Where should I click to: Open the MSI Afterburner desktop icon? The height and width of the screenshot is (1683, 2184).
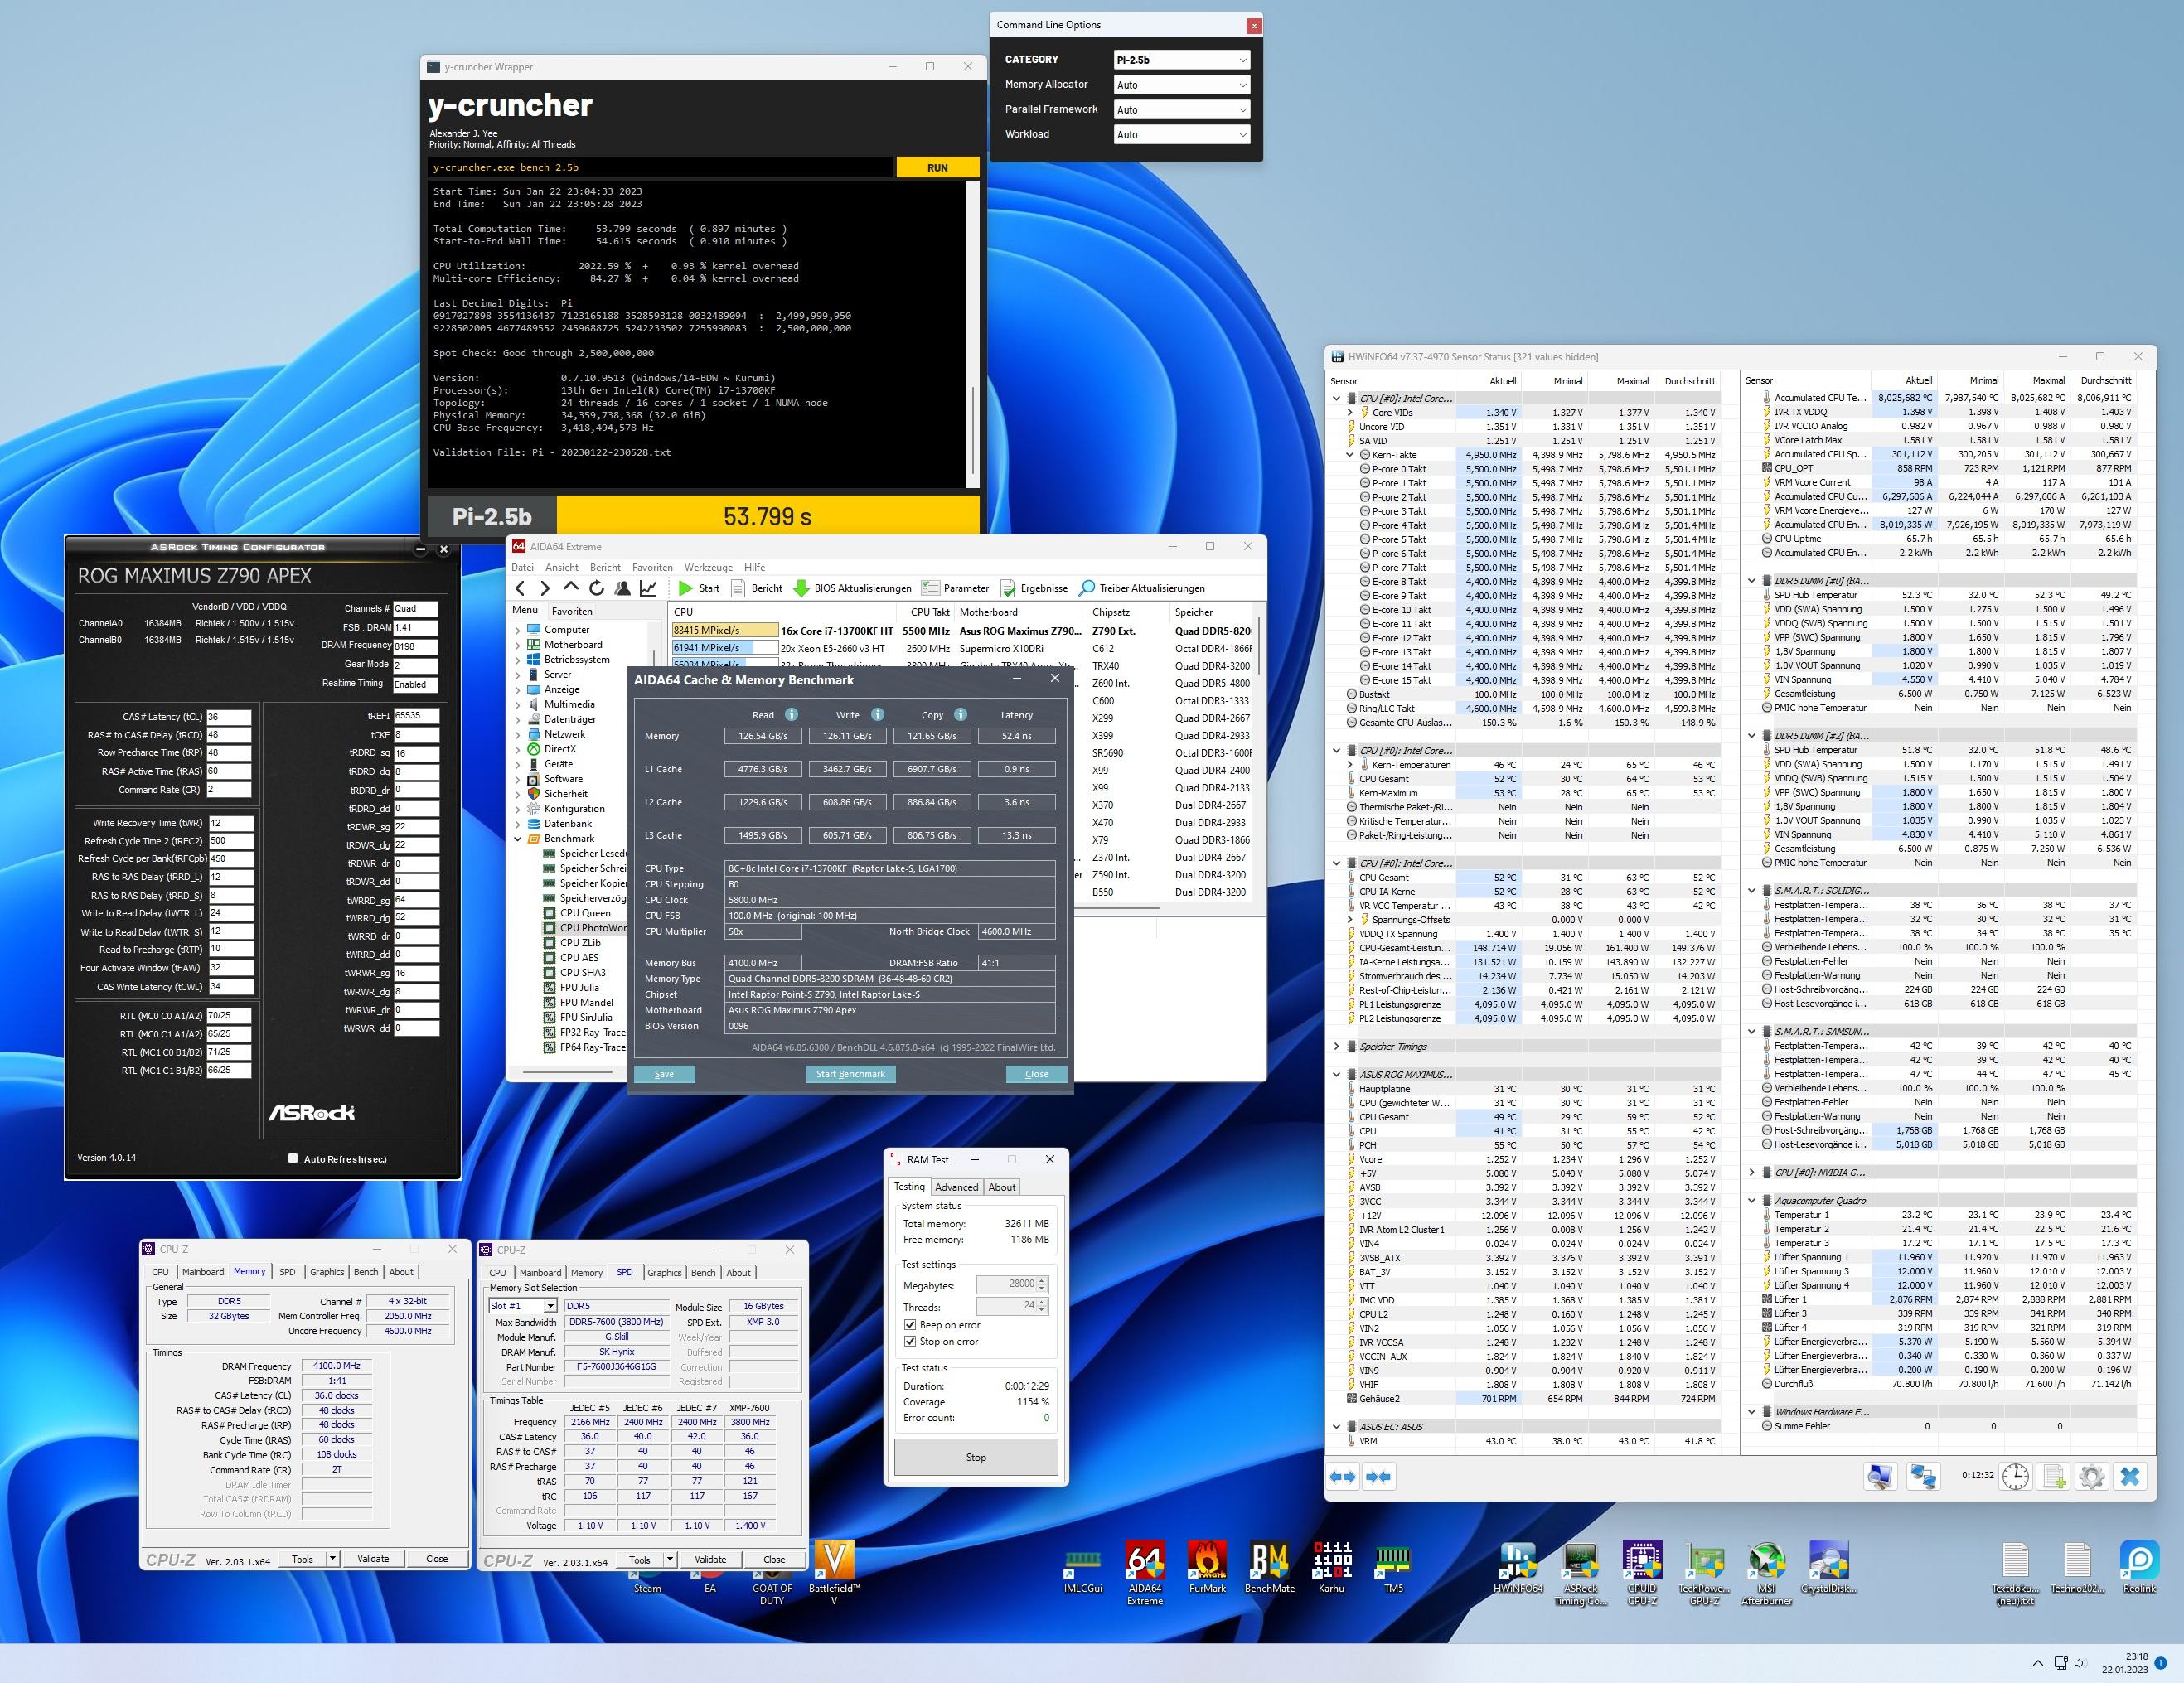(x=1766, y=1561)
